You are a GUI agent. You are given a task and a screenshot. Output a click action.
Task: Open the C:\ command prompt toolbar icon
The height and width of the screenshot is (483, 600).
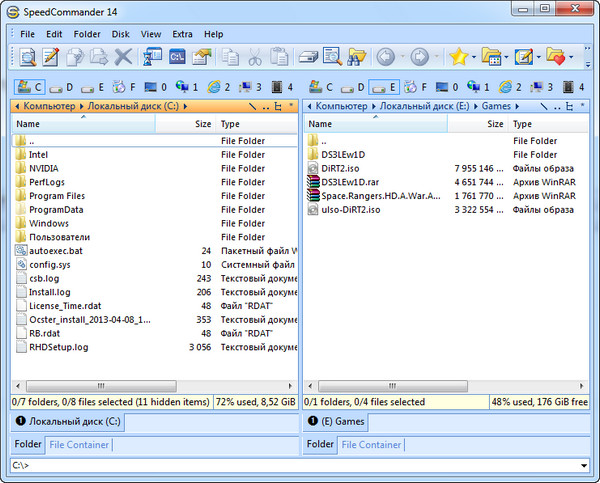point(178,57)
